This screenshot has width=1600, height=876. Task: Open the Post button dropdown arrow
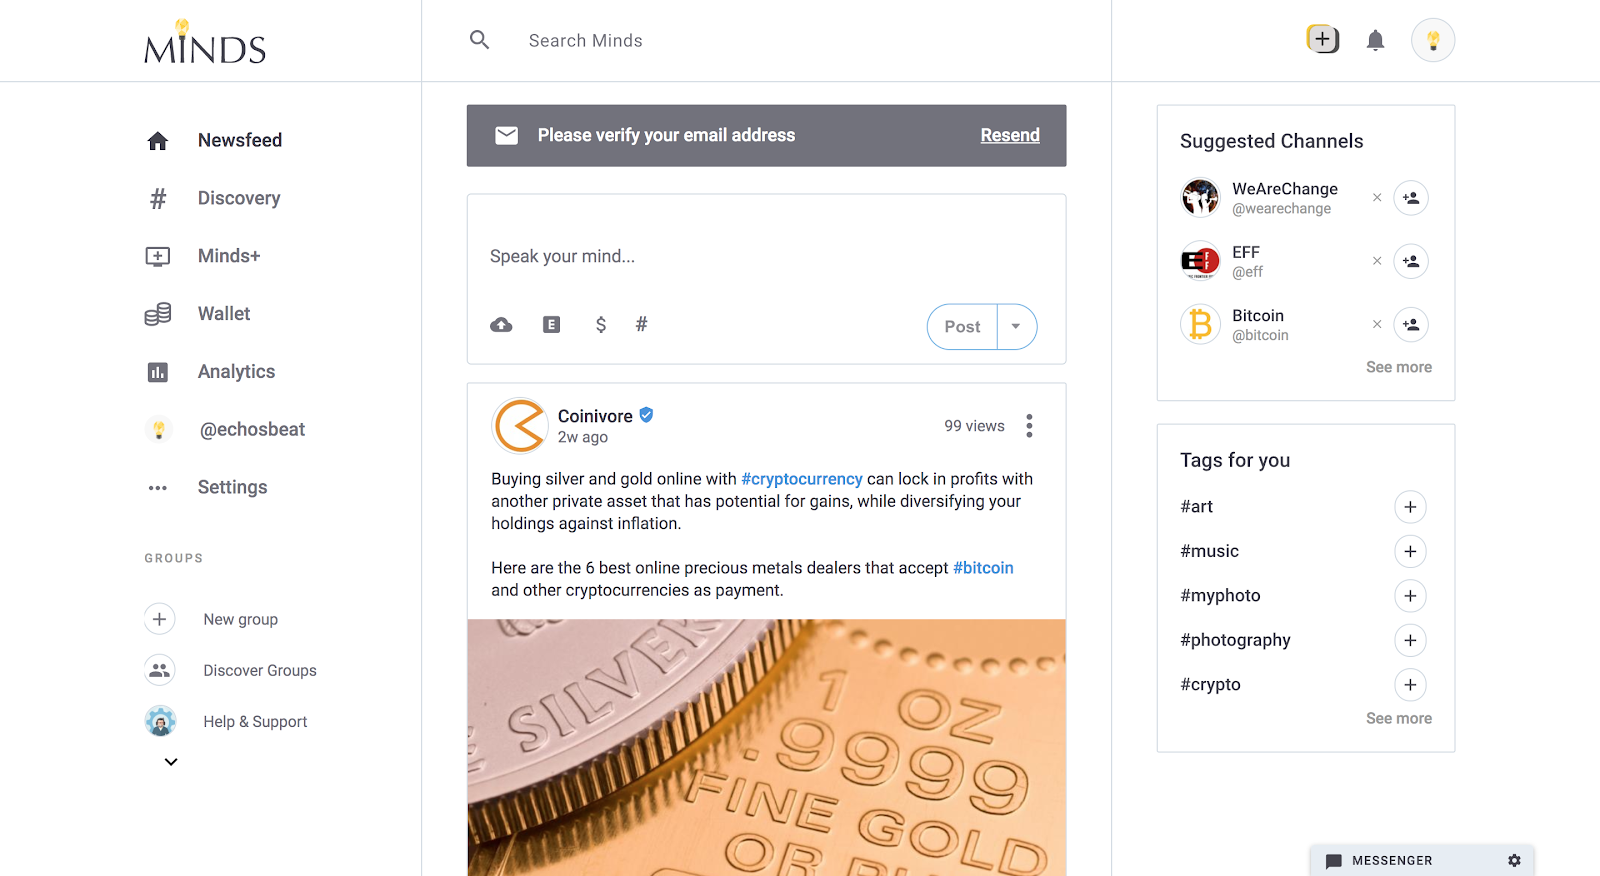[x=1016, y=327]
